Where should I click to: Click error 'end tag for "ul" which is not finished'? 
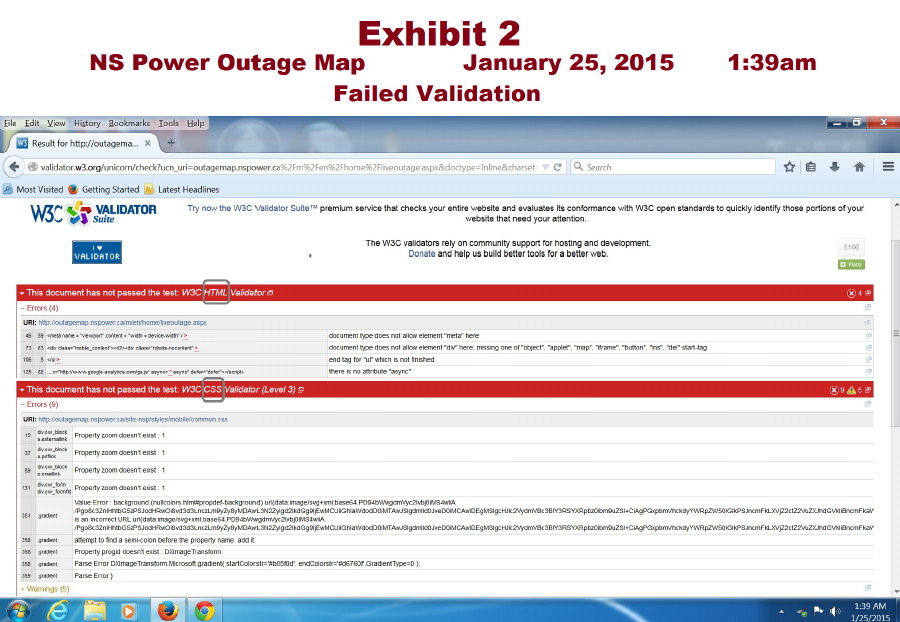pos(381,360)
